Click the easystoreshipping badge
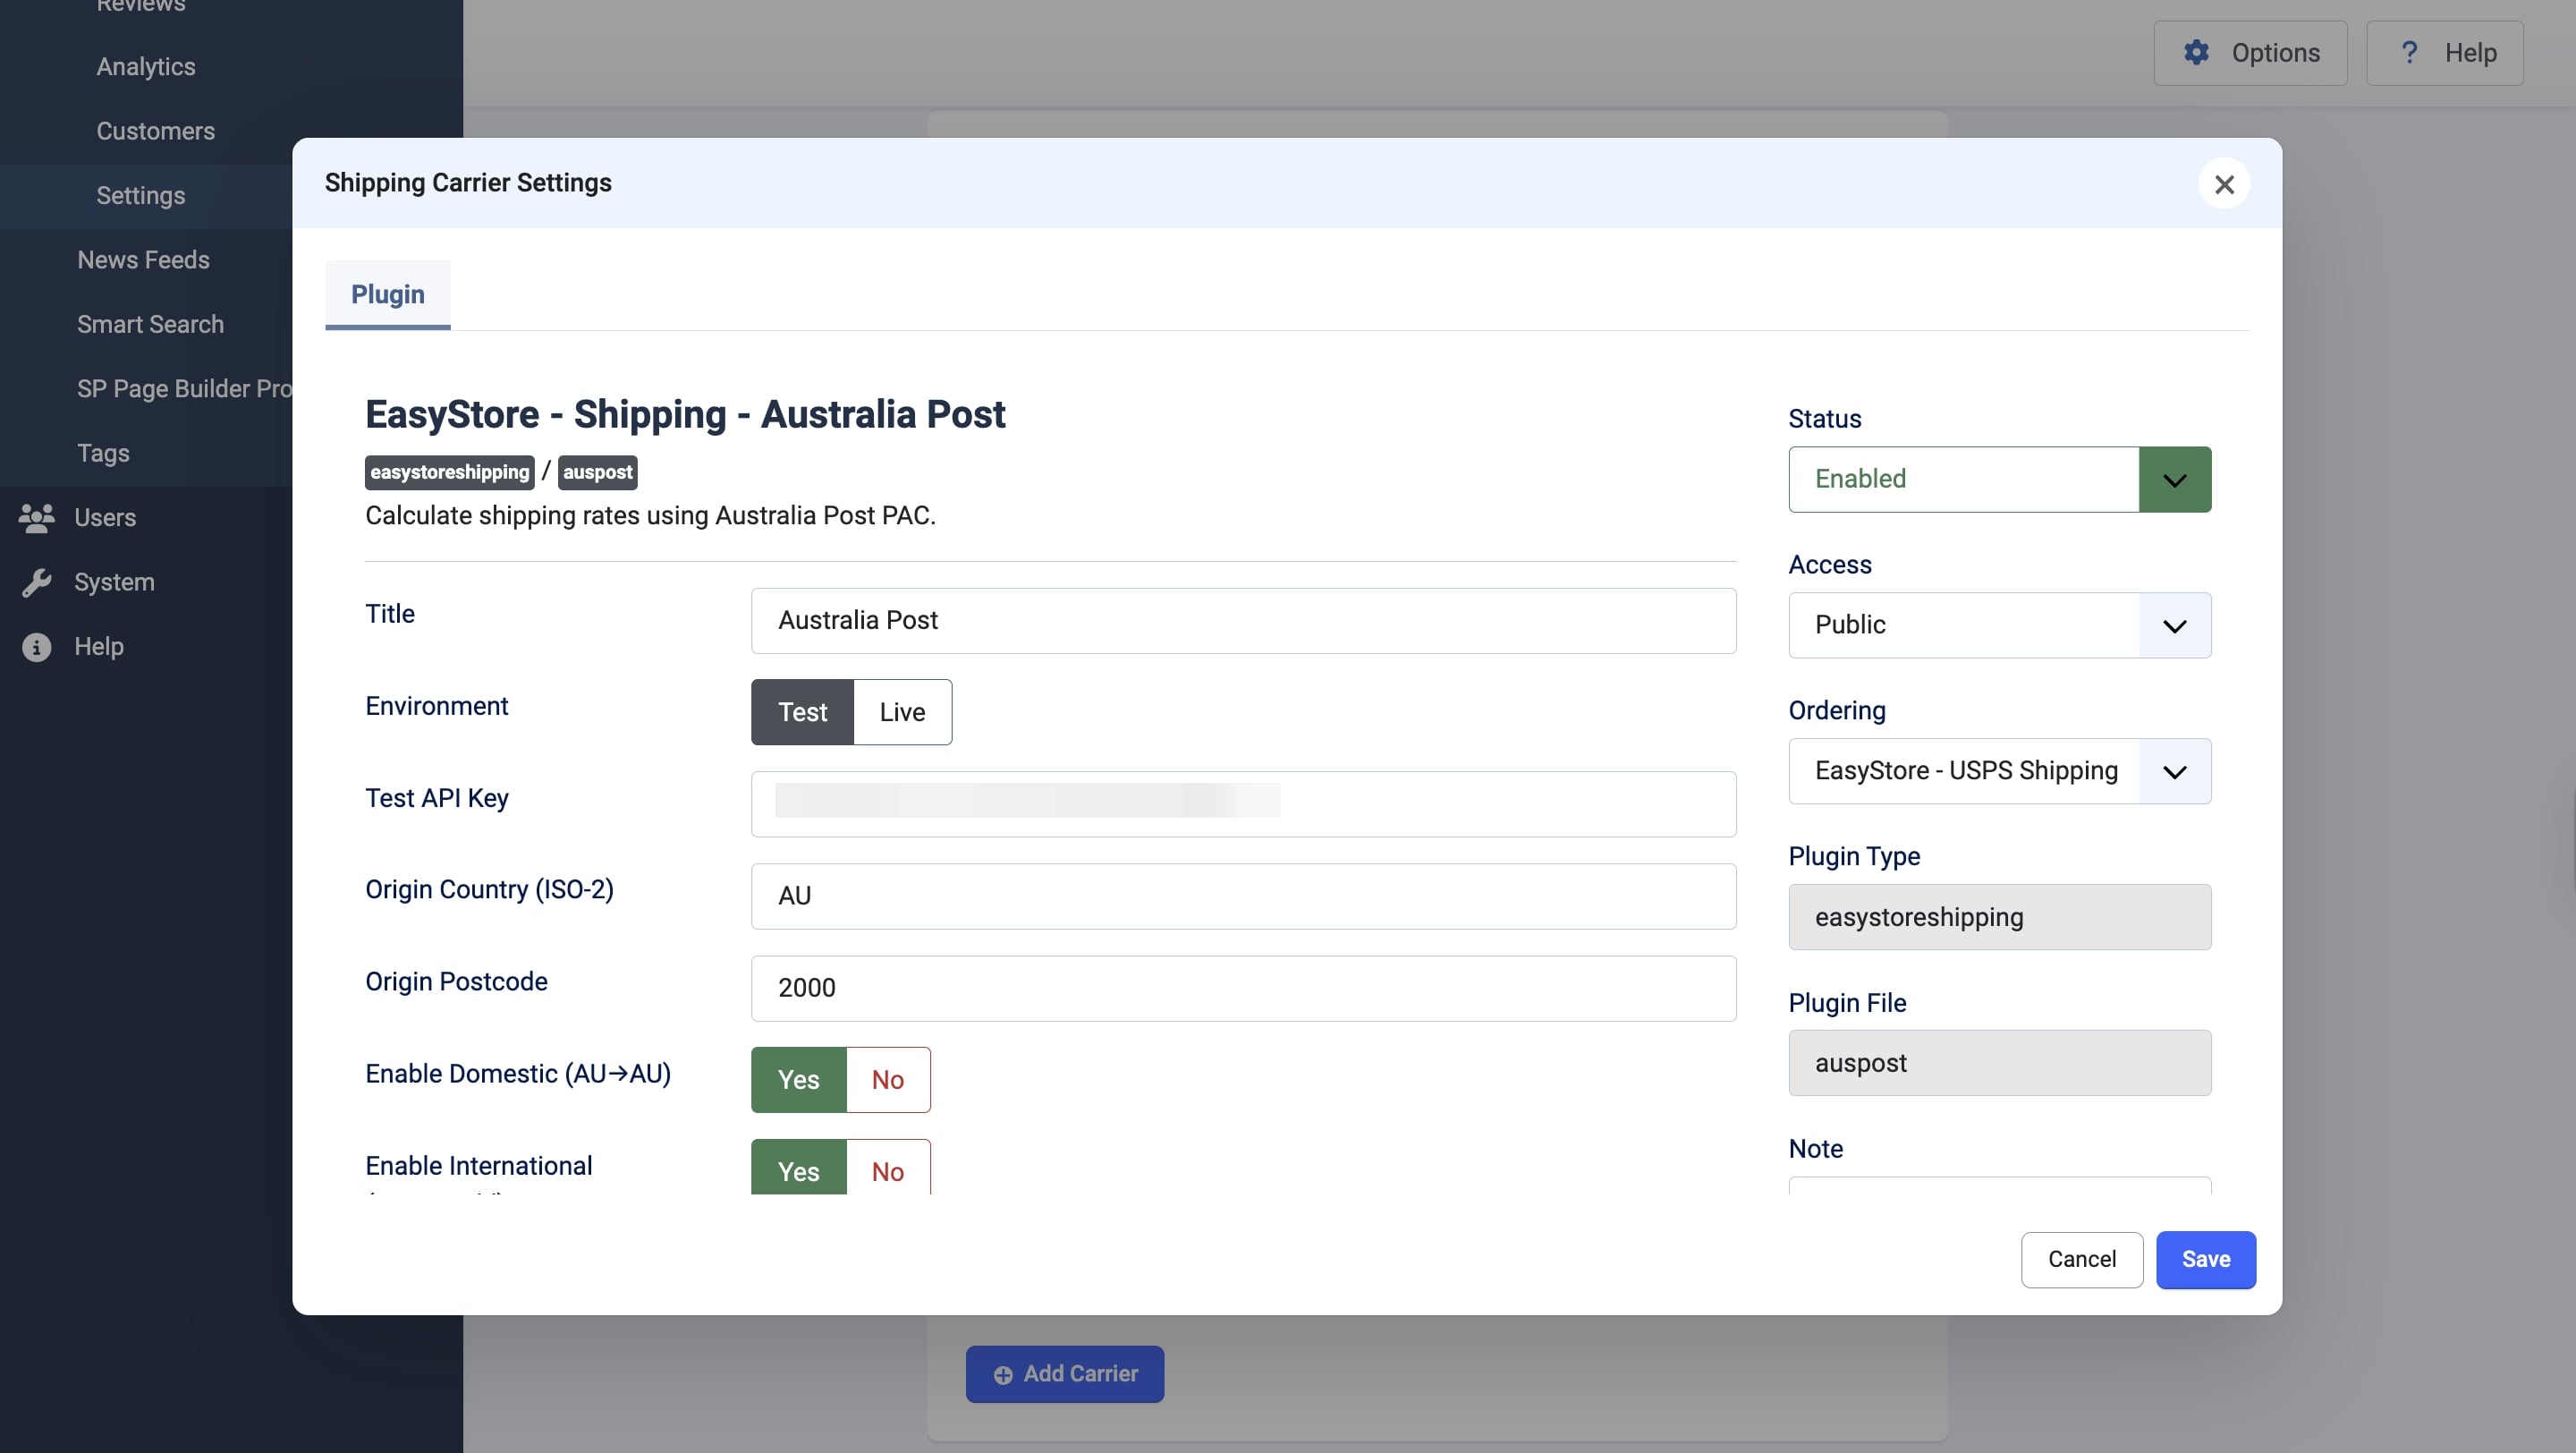2576x1453 pixels. pos(449,472)
